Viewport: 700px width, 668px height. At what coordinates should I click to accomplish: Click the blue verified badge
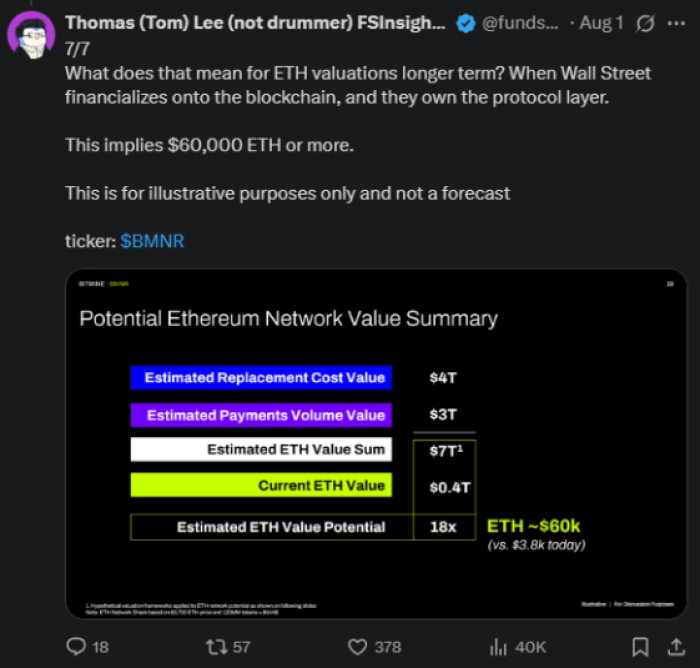point(466,24)
